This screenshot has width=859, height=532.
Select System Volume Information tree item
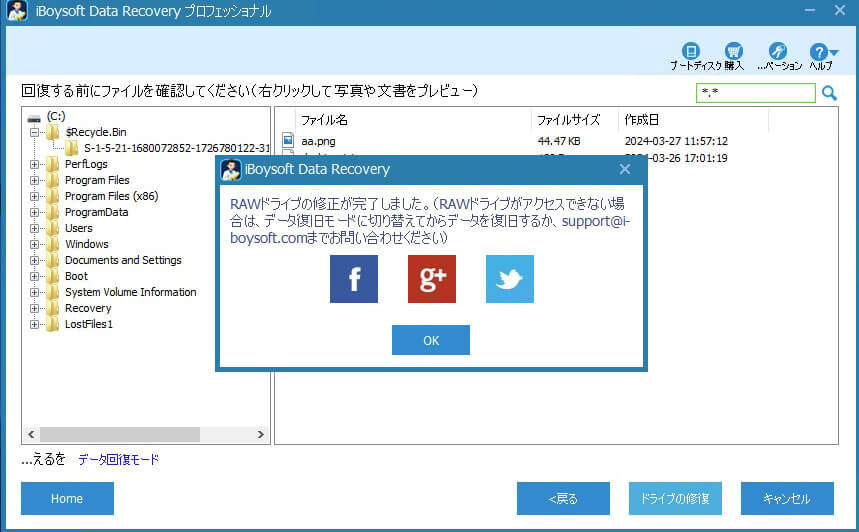[x=130, y=292]
